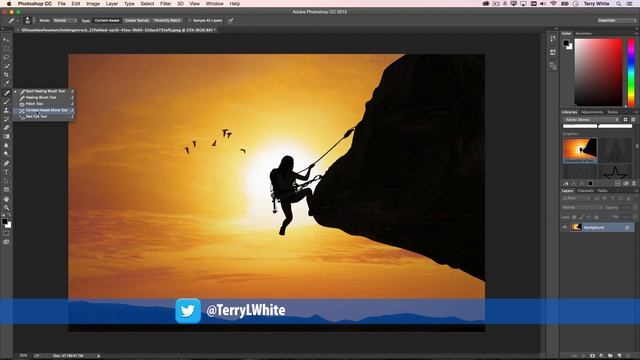Screen dimensions: 640x360
Task: Select the Hand tool
Action: tap(6, 199)
